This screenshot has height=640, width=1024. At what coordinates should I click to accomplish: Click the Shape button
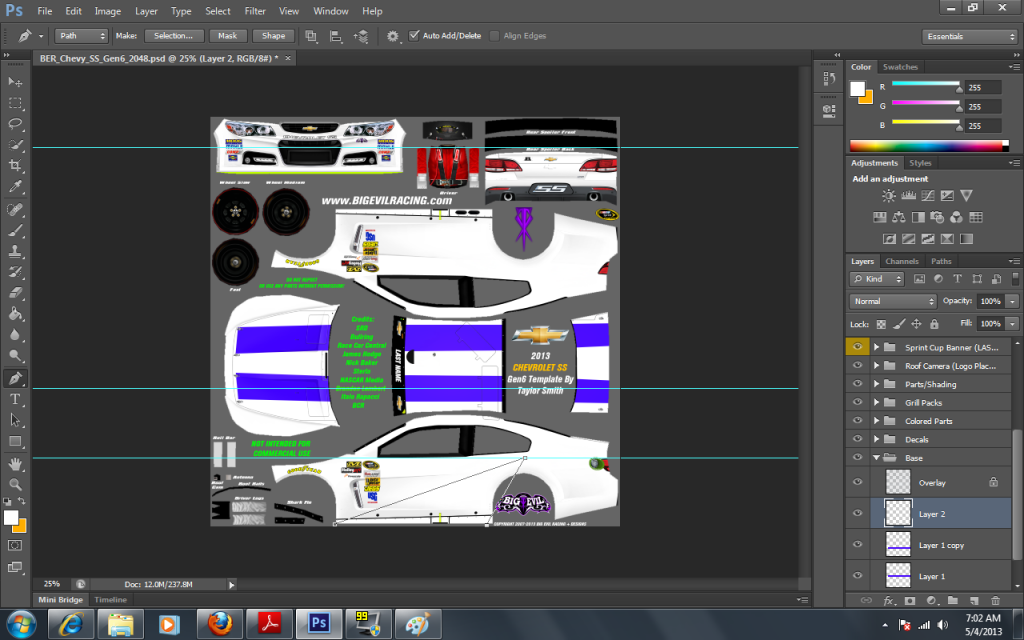coord(273,36)
